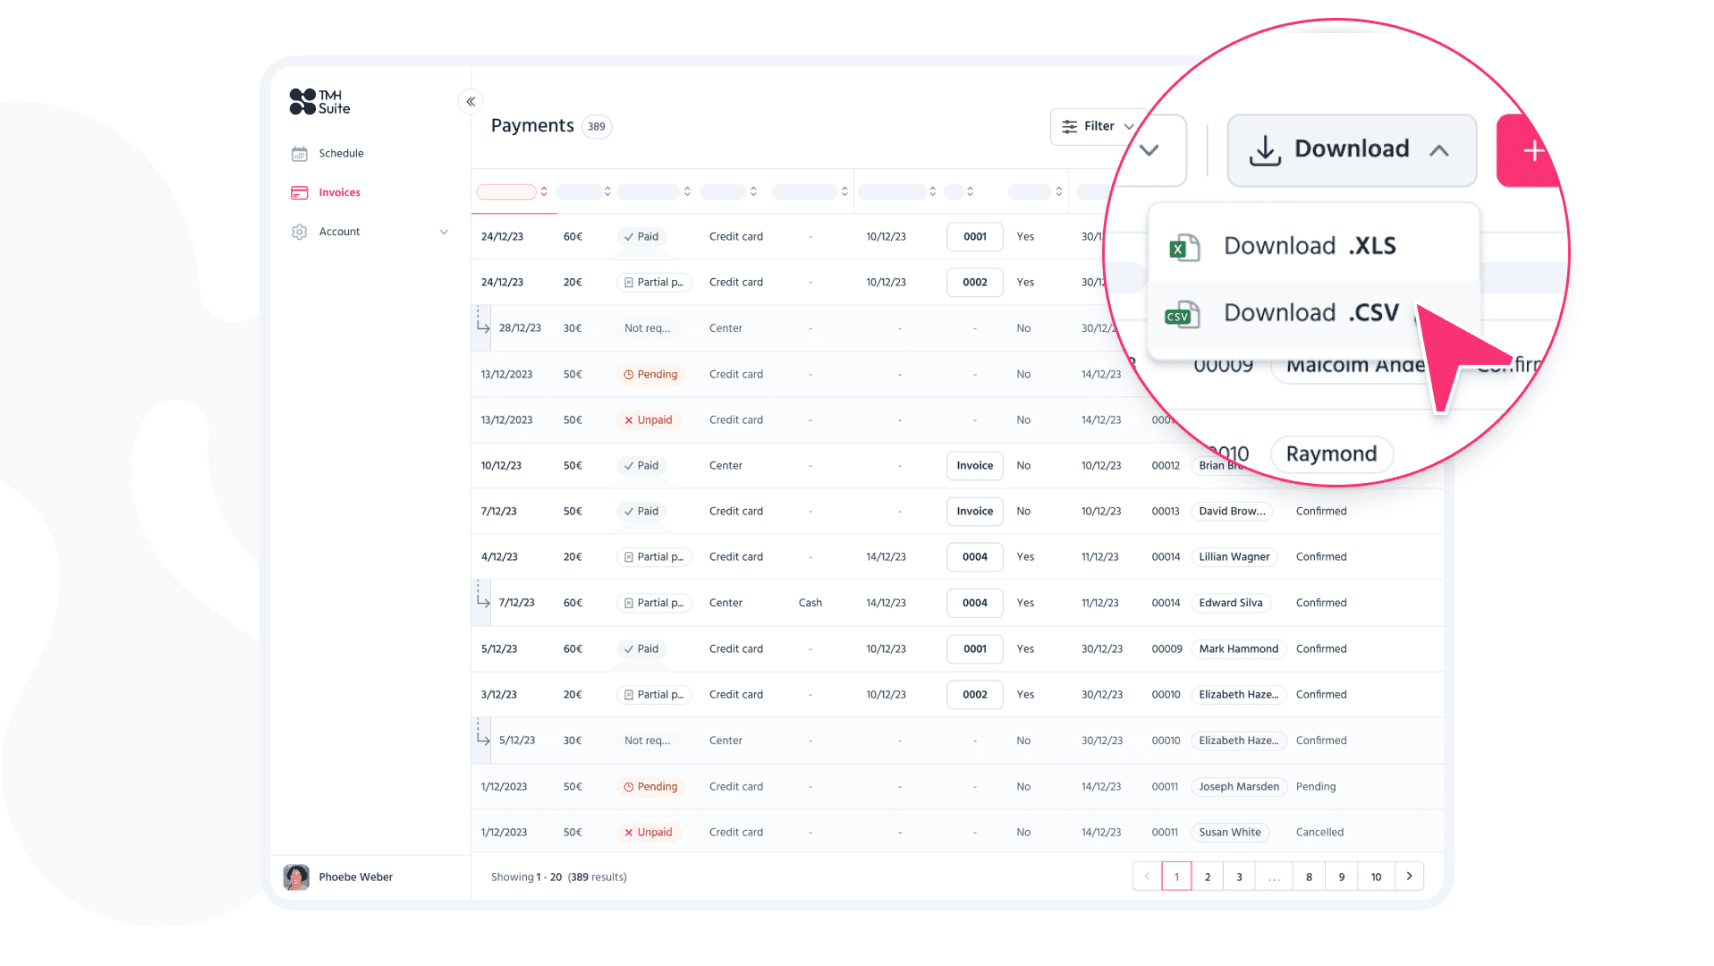
Task: Click the pagination ellipsis button
Action: pos(1274,877)
